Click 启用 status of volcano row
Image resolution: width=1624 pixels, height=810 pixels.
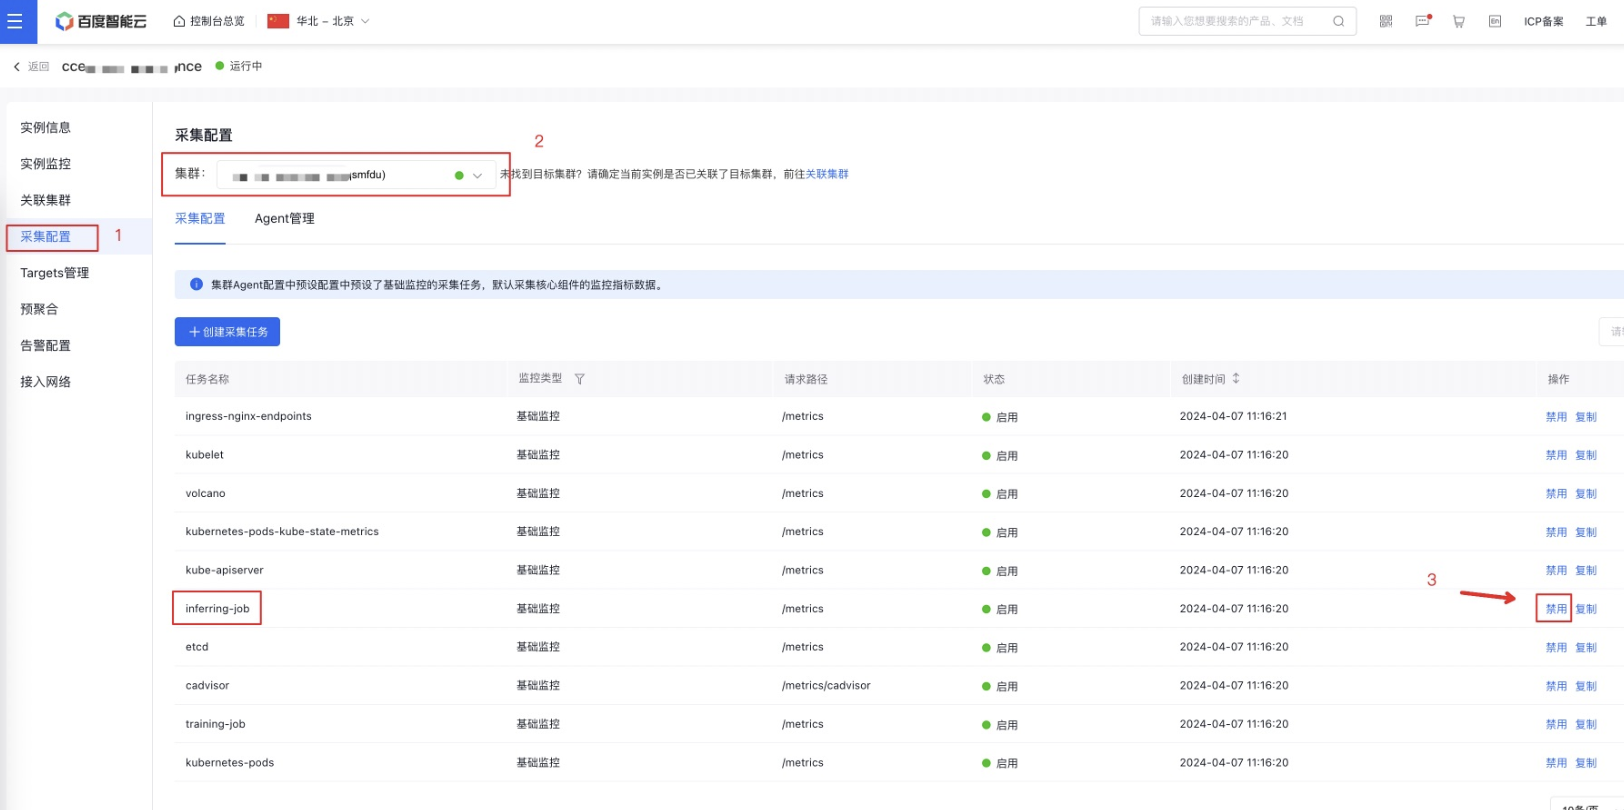coord(1000,494)
